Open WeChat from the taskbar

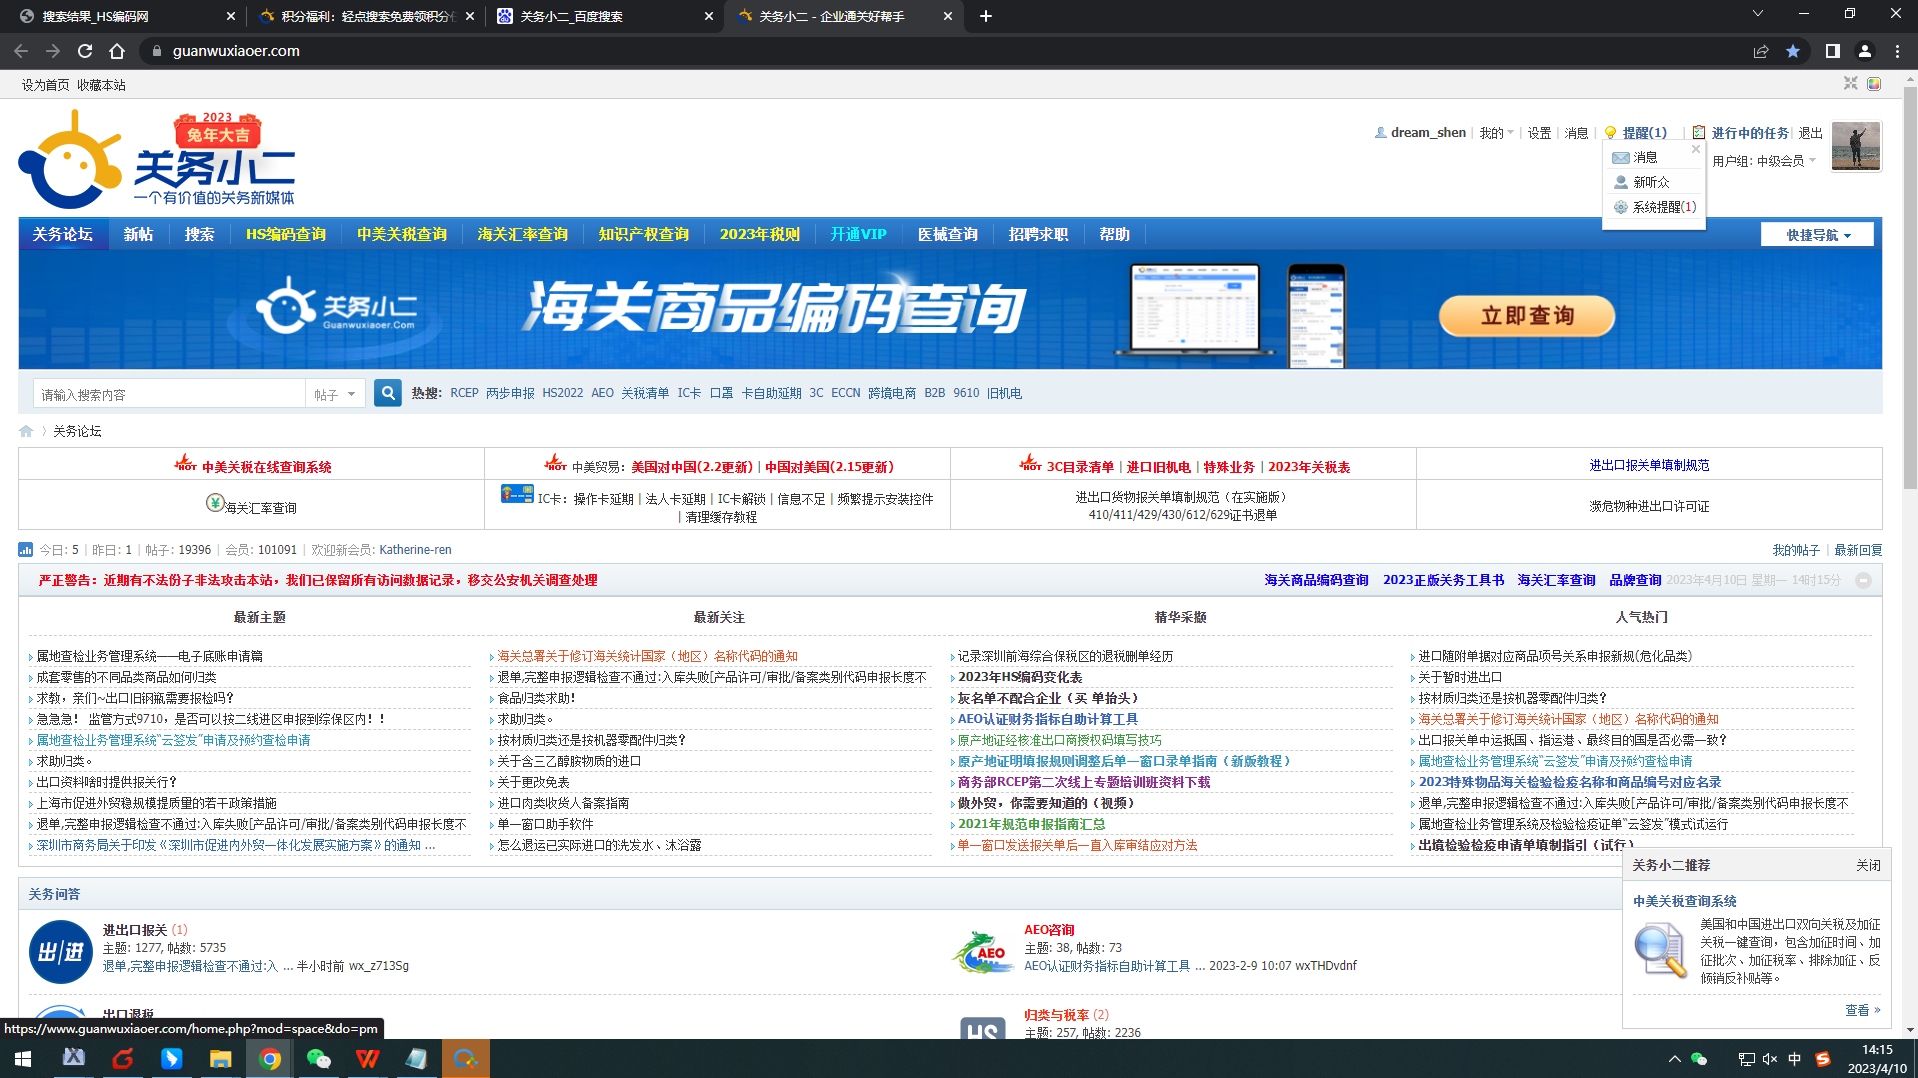point(319,1058)
